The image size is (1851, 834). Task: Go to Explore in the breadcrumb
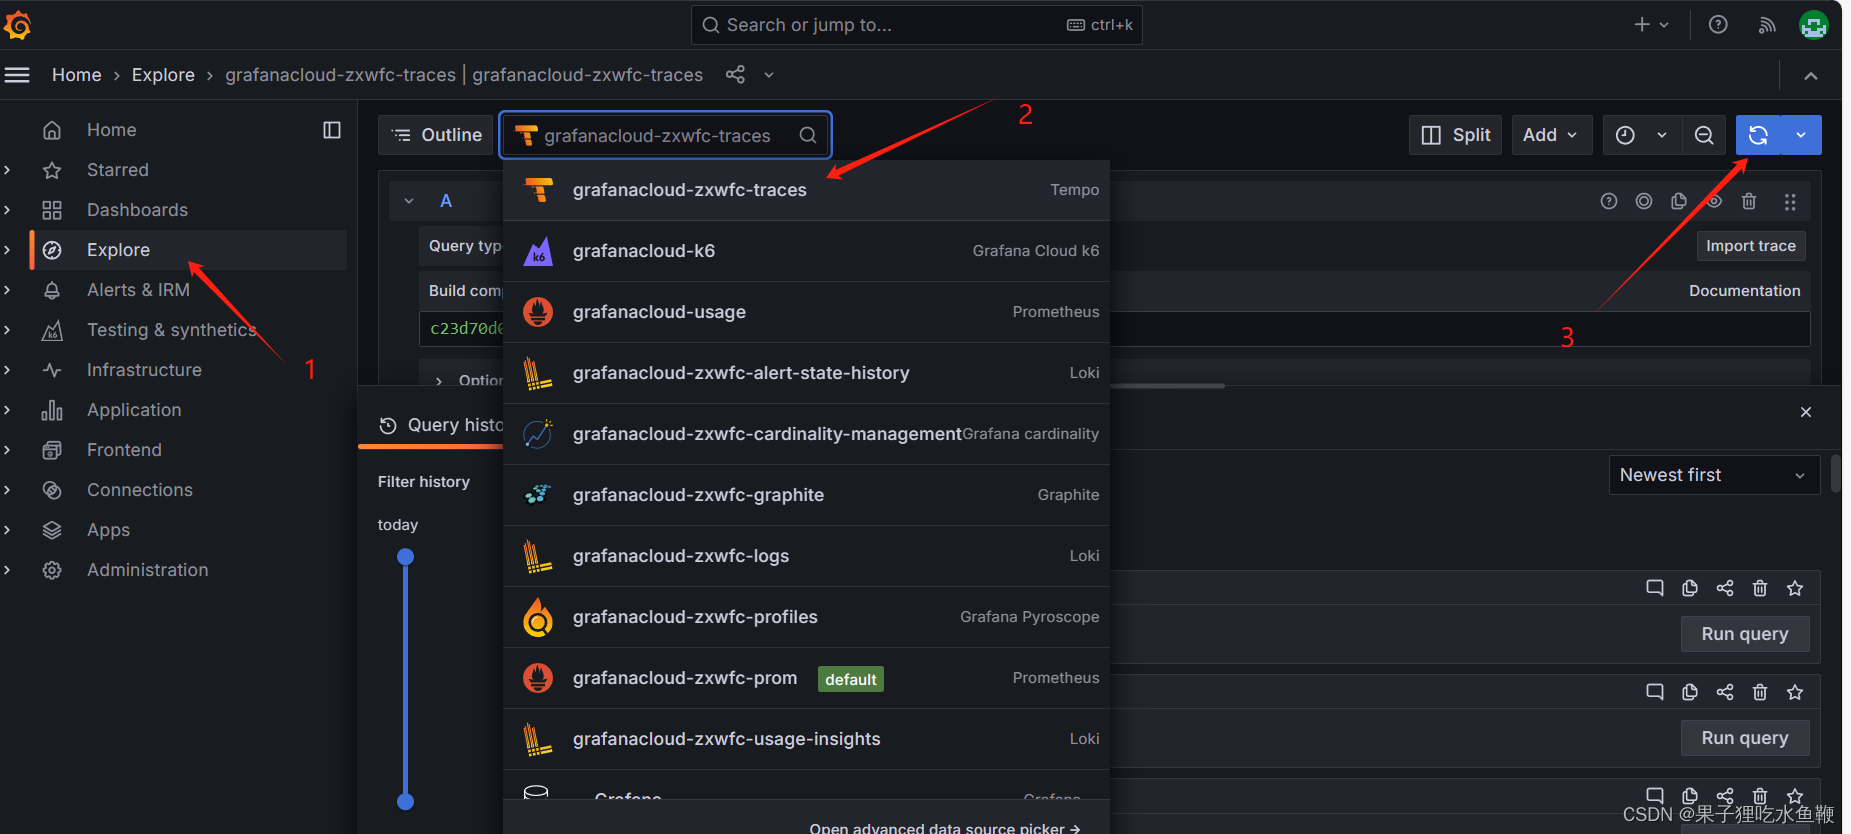(x=163, y=75)
